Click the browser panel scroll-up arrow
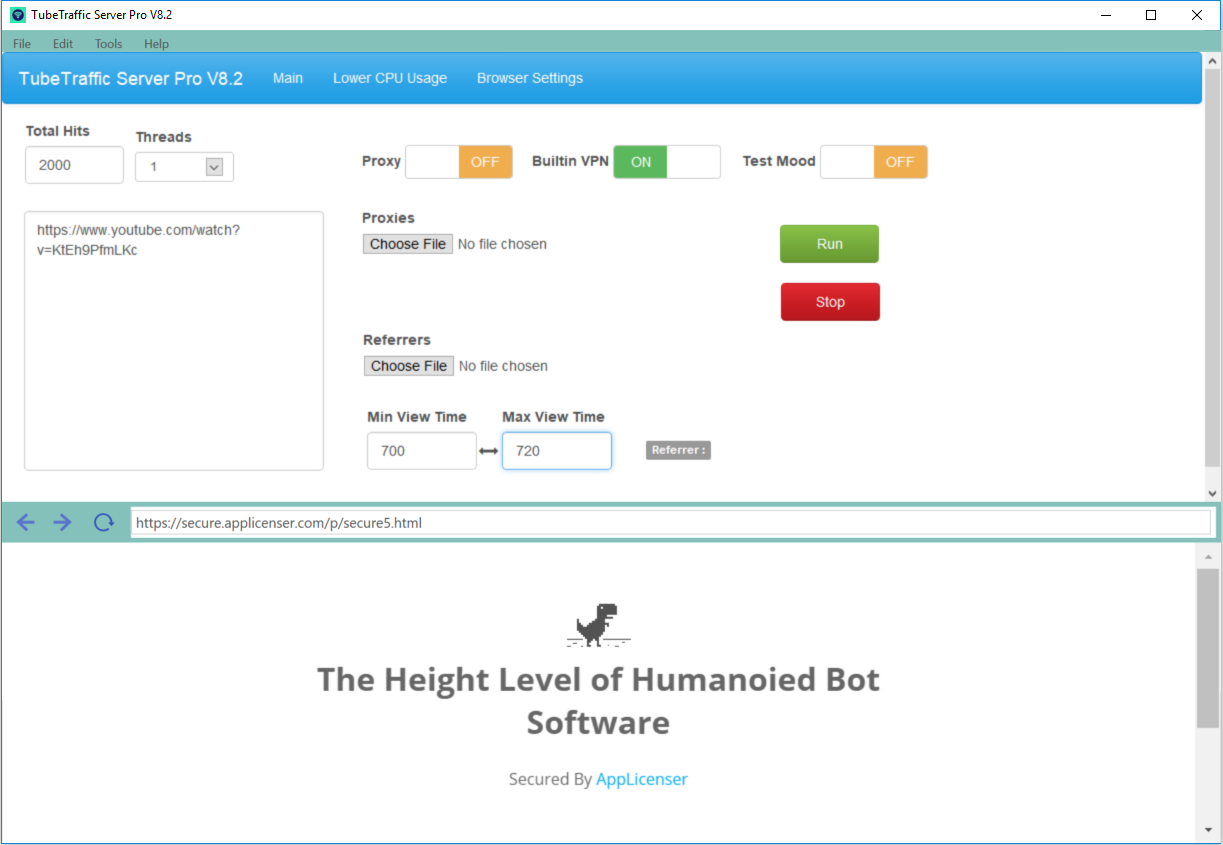Viewport: 1223px width, 845px height. click(1209, 555)
